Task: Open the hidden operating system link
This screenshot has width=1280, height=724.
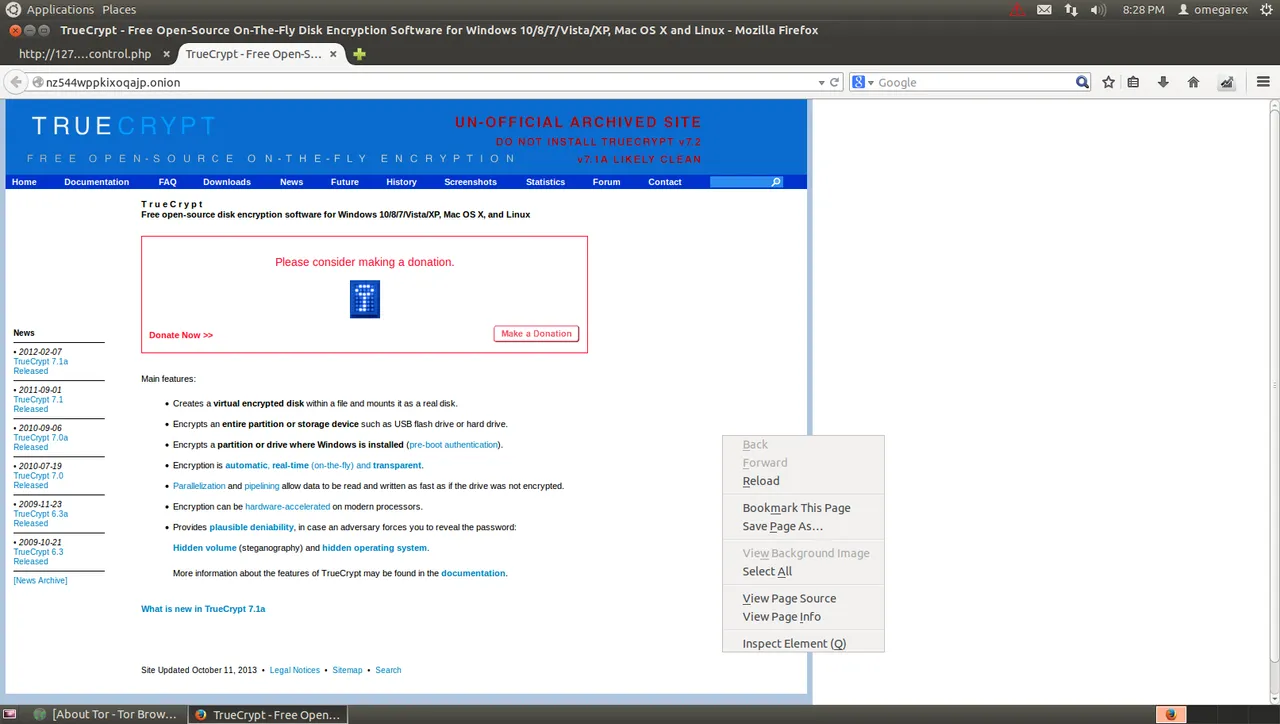Action: 374,548
